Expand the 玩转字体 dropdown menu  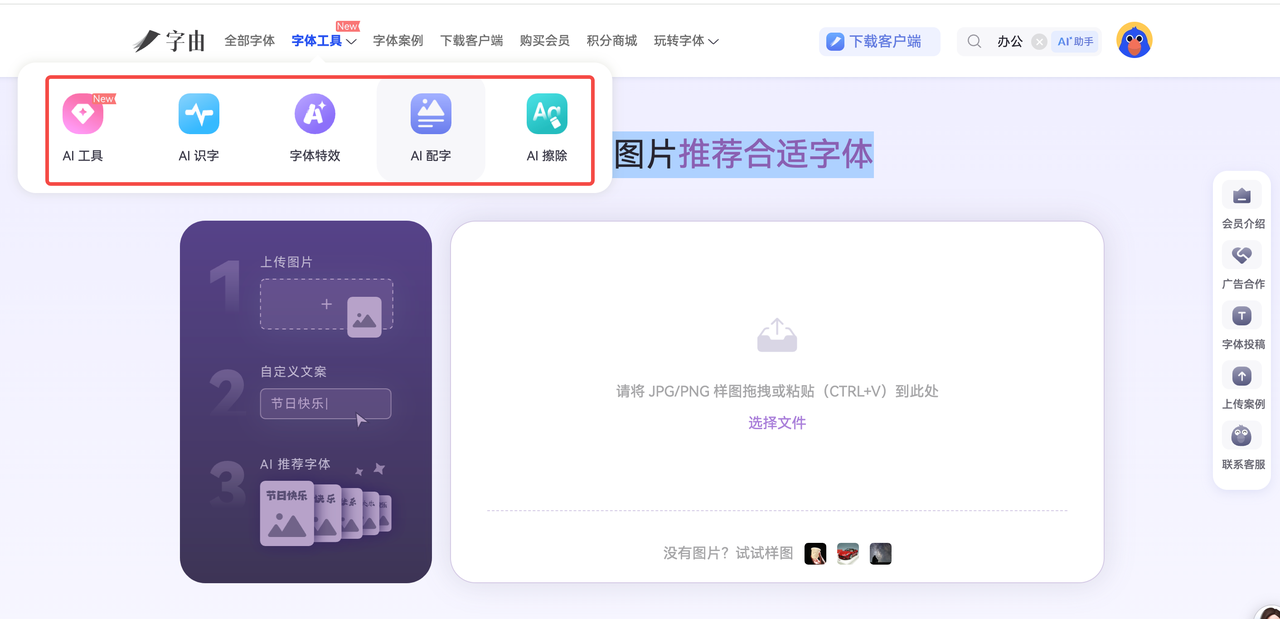pos(686,41)
